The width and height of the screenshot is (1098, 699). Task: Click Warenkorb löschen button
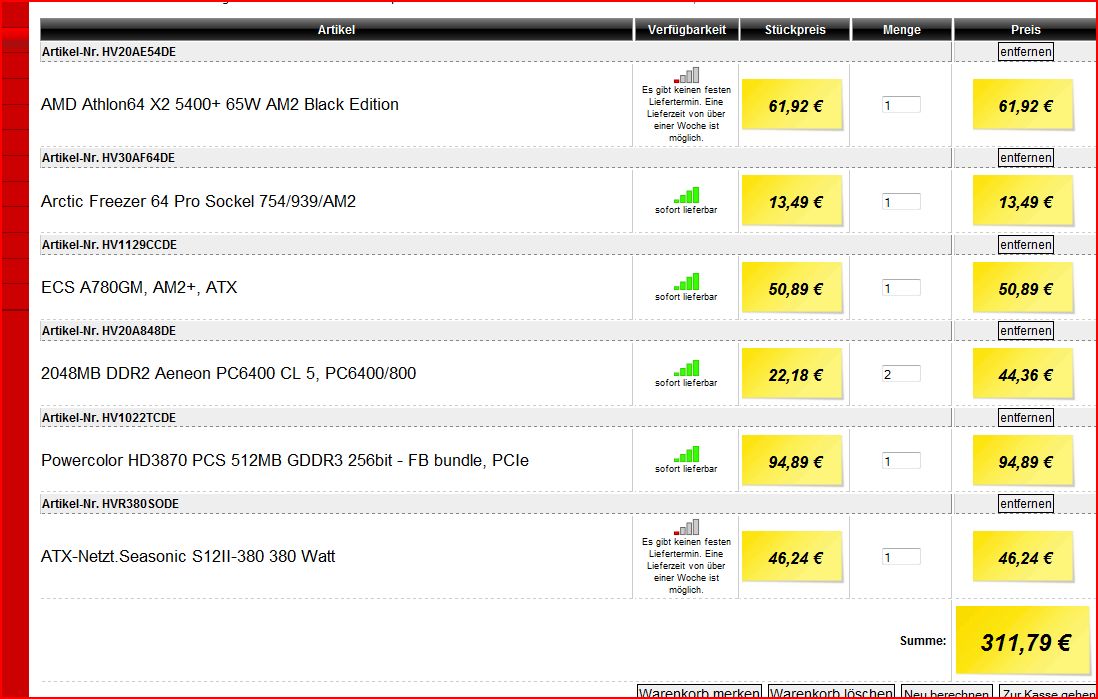[x=831, y=692]
